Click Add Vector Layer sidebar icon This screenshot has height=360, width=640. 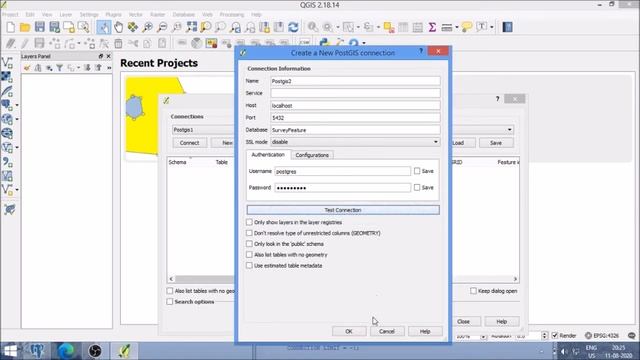[x=7, y=63]
